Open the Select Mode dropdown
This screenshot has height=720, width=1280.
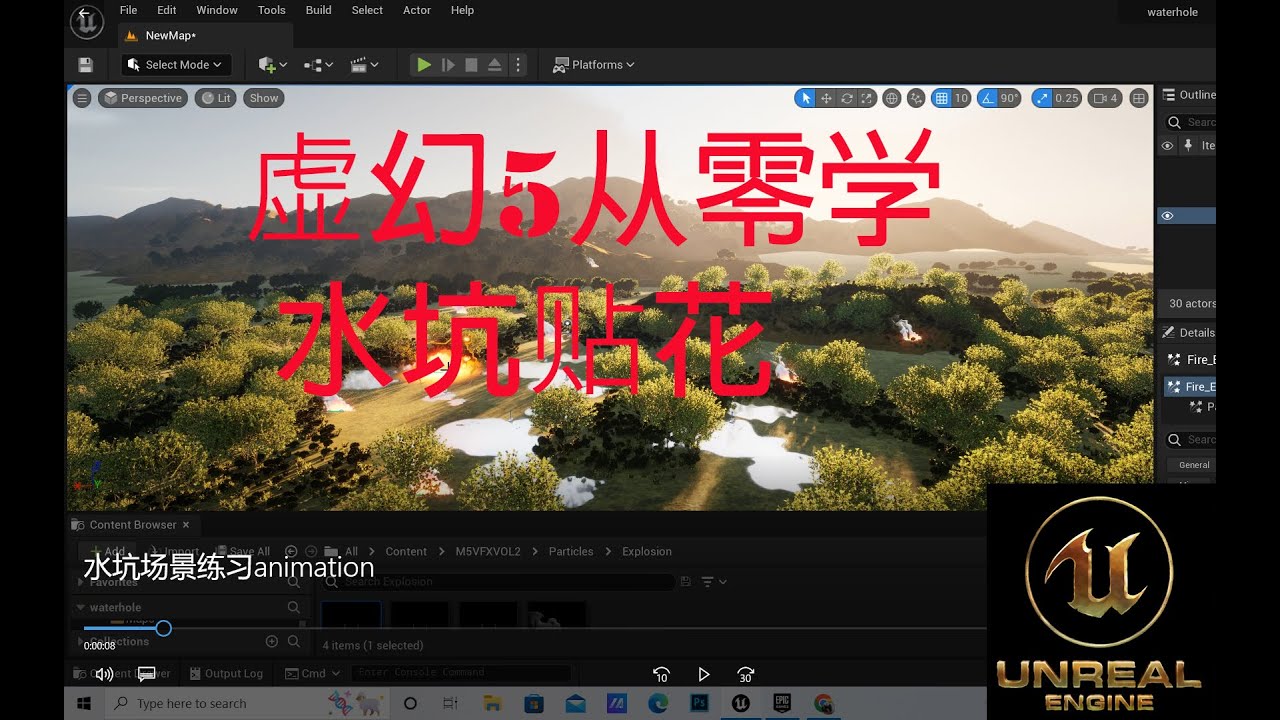point(176,65)
